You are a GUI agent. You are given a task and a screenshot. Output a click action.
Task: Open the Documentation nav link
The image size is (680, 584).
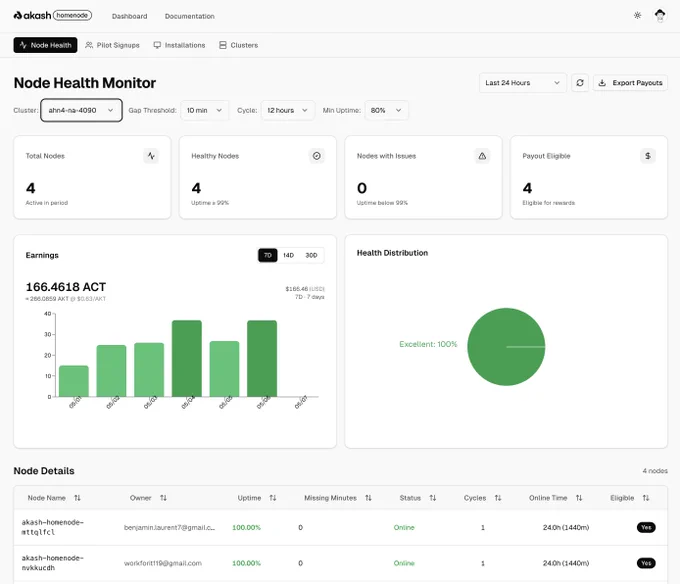190,16
